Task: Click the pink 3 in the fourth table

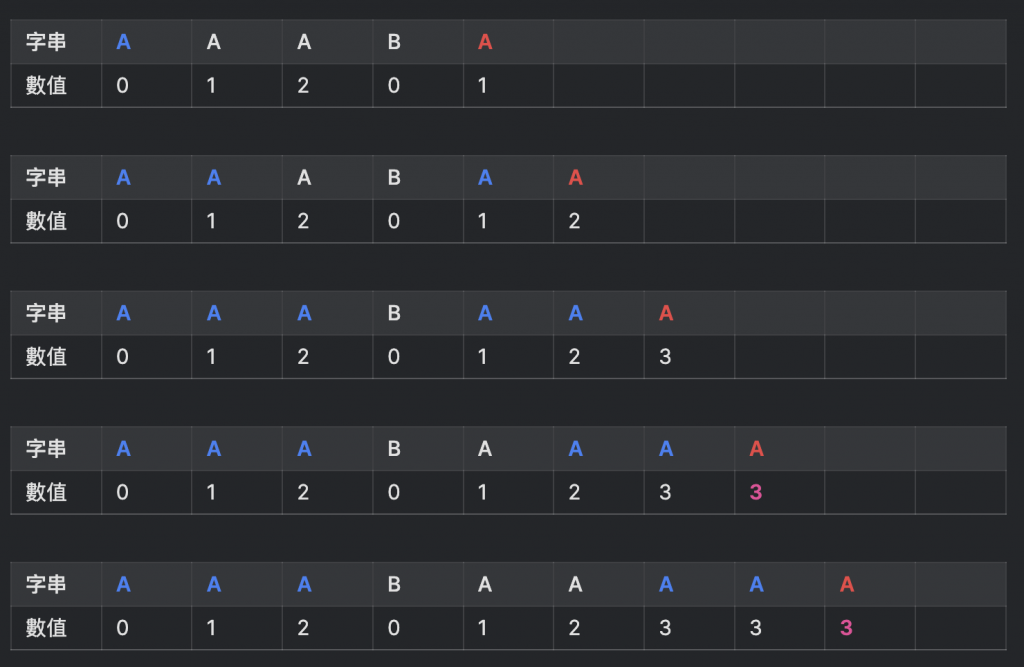Action: pos(756,492)
